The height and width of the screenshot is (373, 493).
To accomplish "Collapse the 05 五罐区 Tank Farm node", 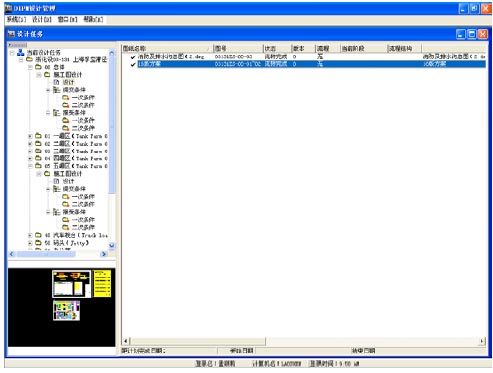I will pos(30,166).
